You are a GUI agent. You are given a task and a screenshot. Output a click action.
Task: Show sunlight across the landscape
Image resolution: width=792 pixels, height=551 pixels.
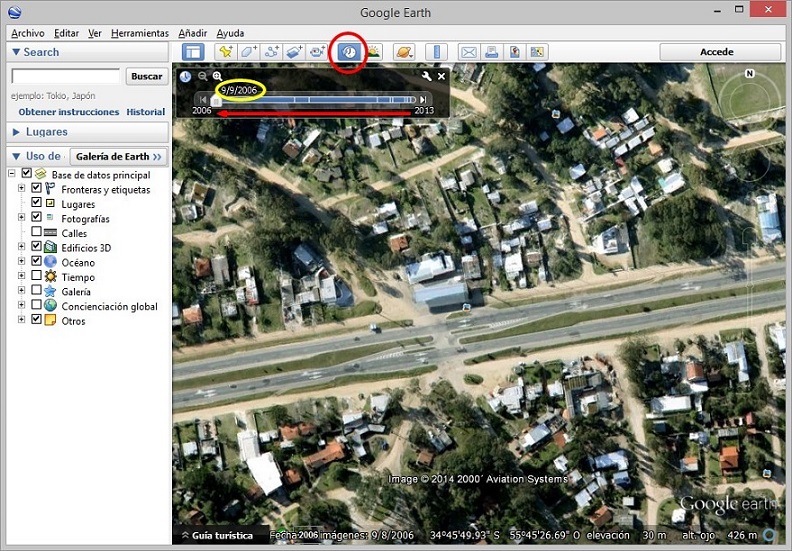(x=374, y=52)
